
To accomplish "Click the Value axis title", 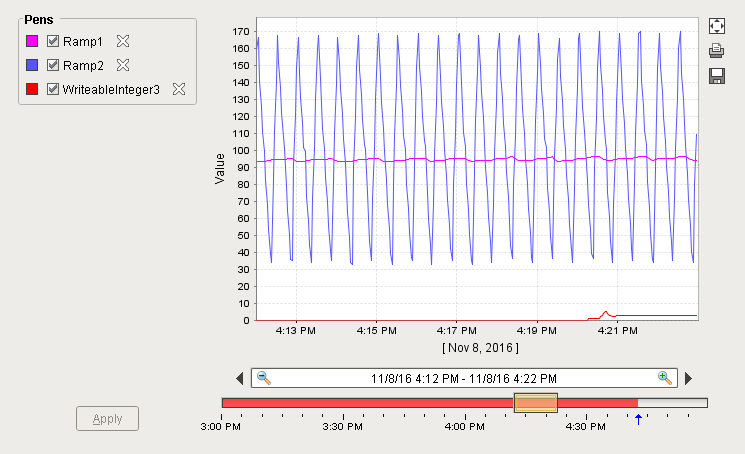I will 220,169.
